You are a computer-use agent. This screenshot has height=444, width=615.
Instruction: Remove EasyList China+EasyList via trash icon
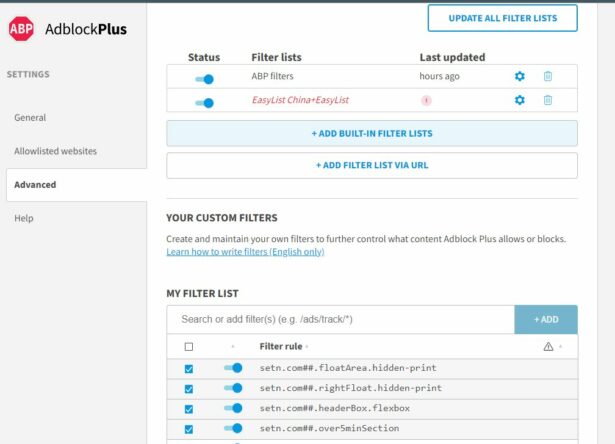[x=547, y=100]
